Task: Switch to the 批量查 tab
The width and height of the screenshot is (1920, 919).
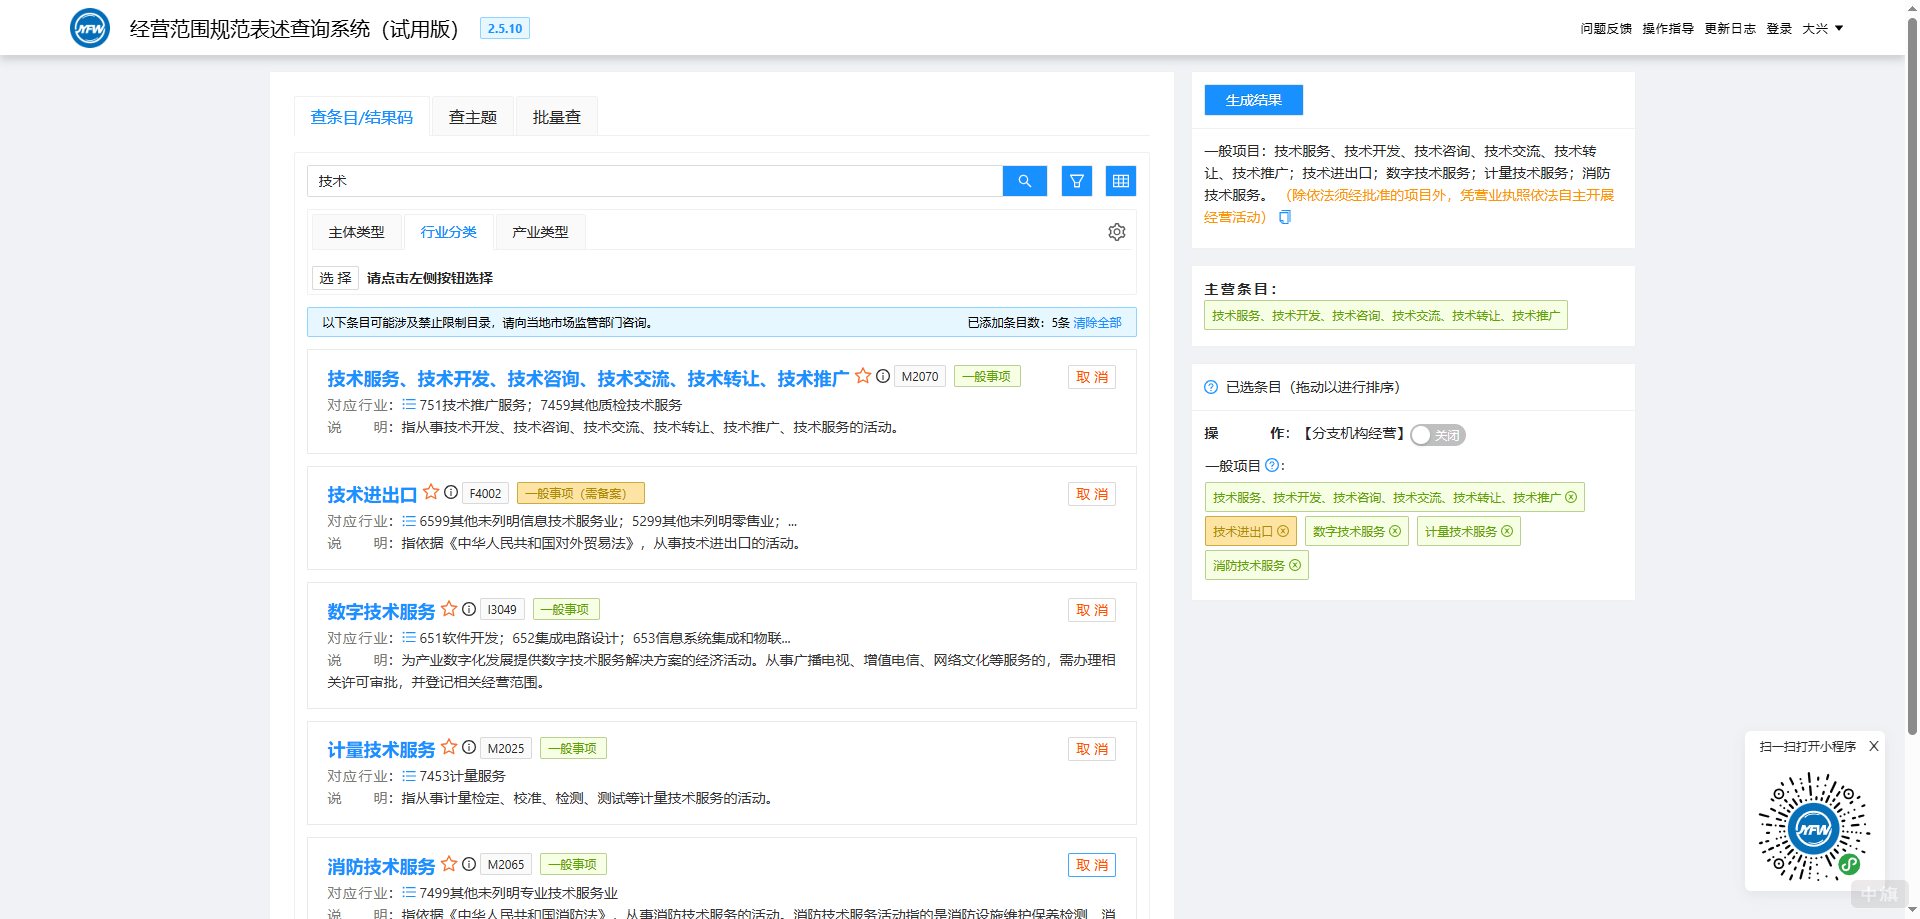Action: pyautogui.click(x=556, y=116)
